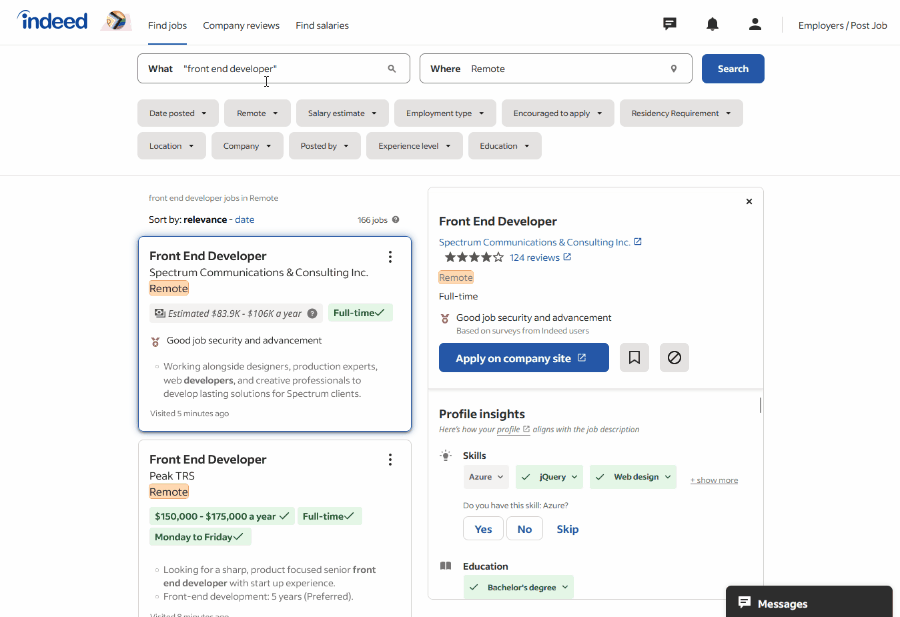Expand the Remote filter dropdown
900x617 pixels.
[257, 113]
